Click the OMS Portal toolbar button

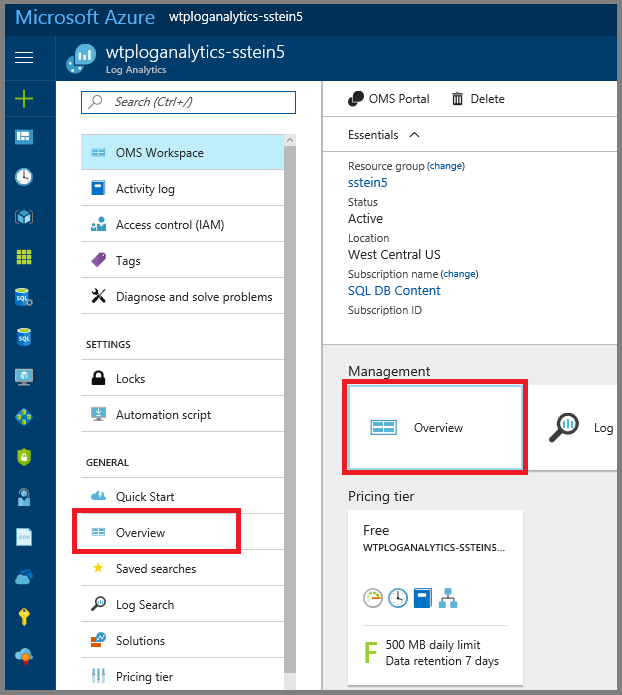389,99
